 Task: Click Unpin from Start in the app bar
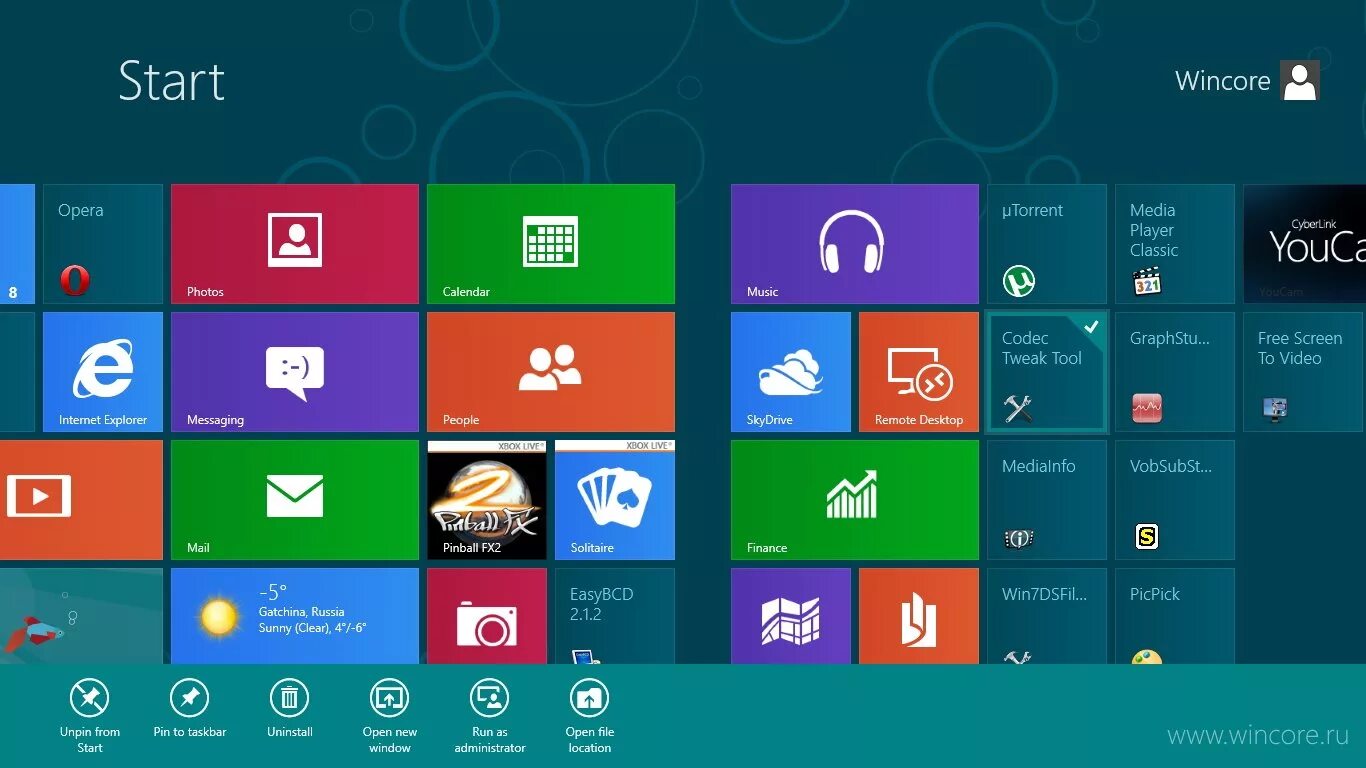tap(90, 715)
